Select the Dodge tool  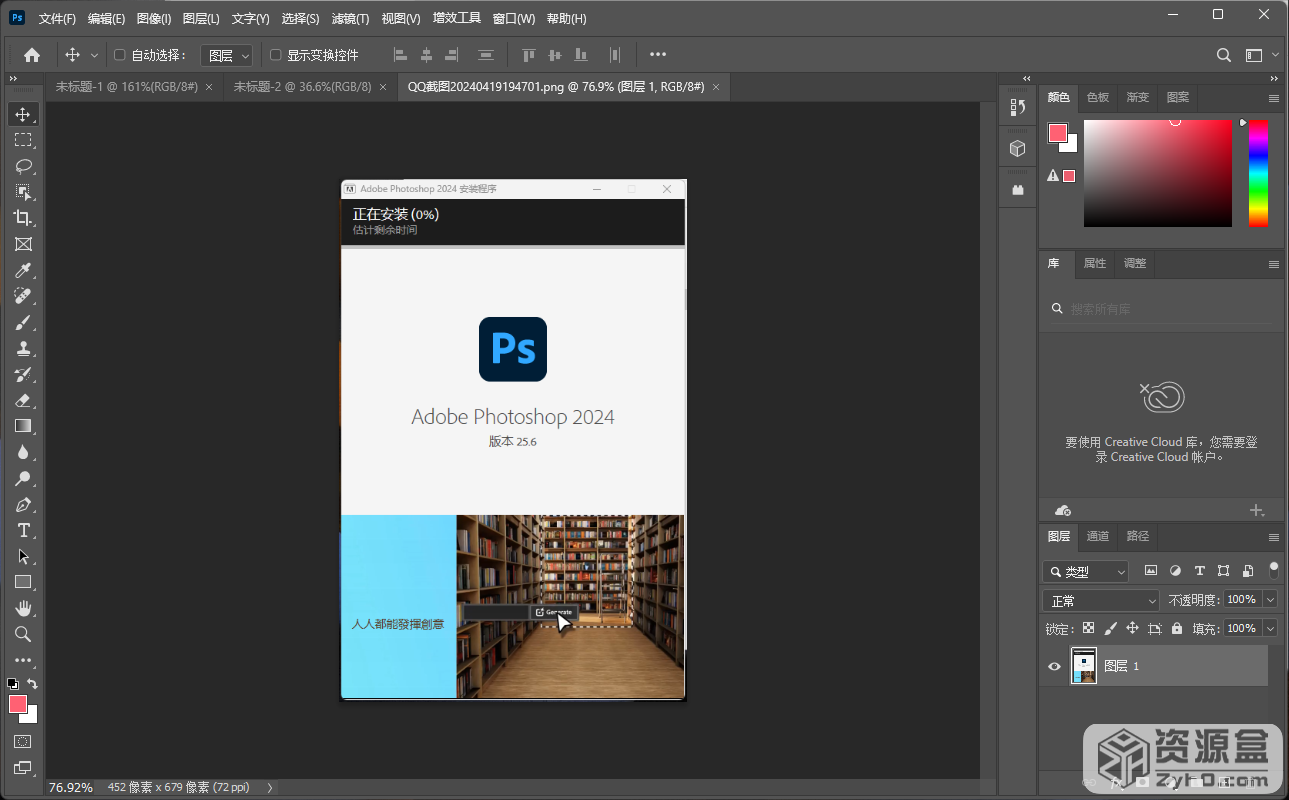pos(23,478)
